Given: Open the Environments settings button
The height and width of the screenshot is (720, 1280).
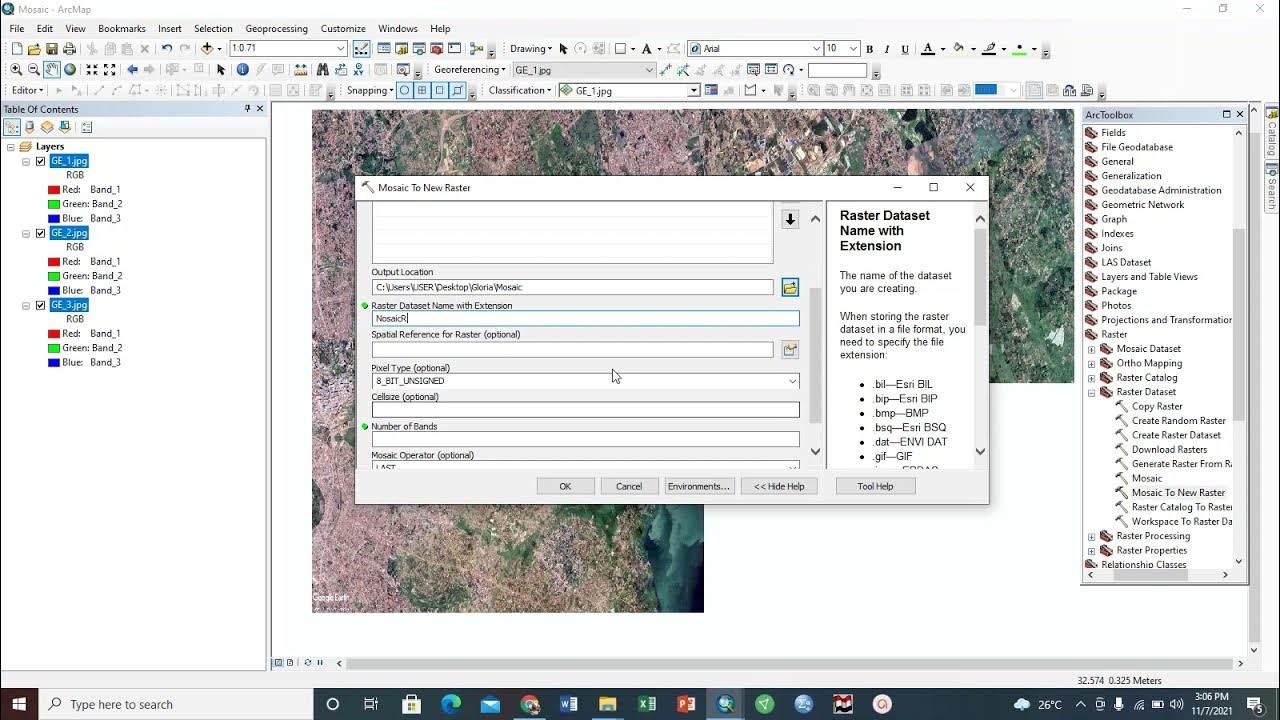Looking at the screenshot, I should 699,486.
